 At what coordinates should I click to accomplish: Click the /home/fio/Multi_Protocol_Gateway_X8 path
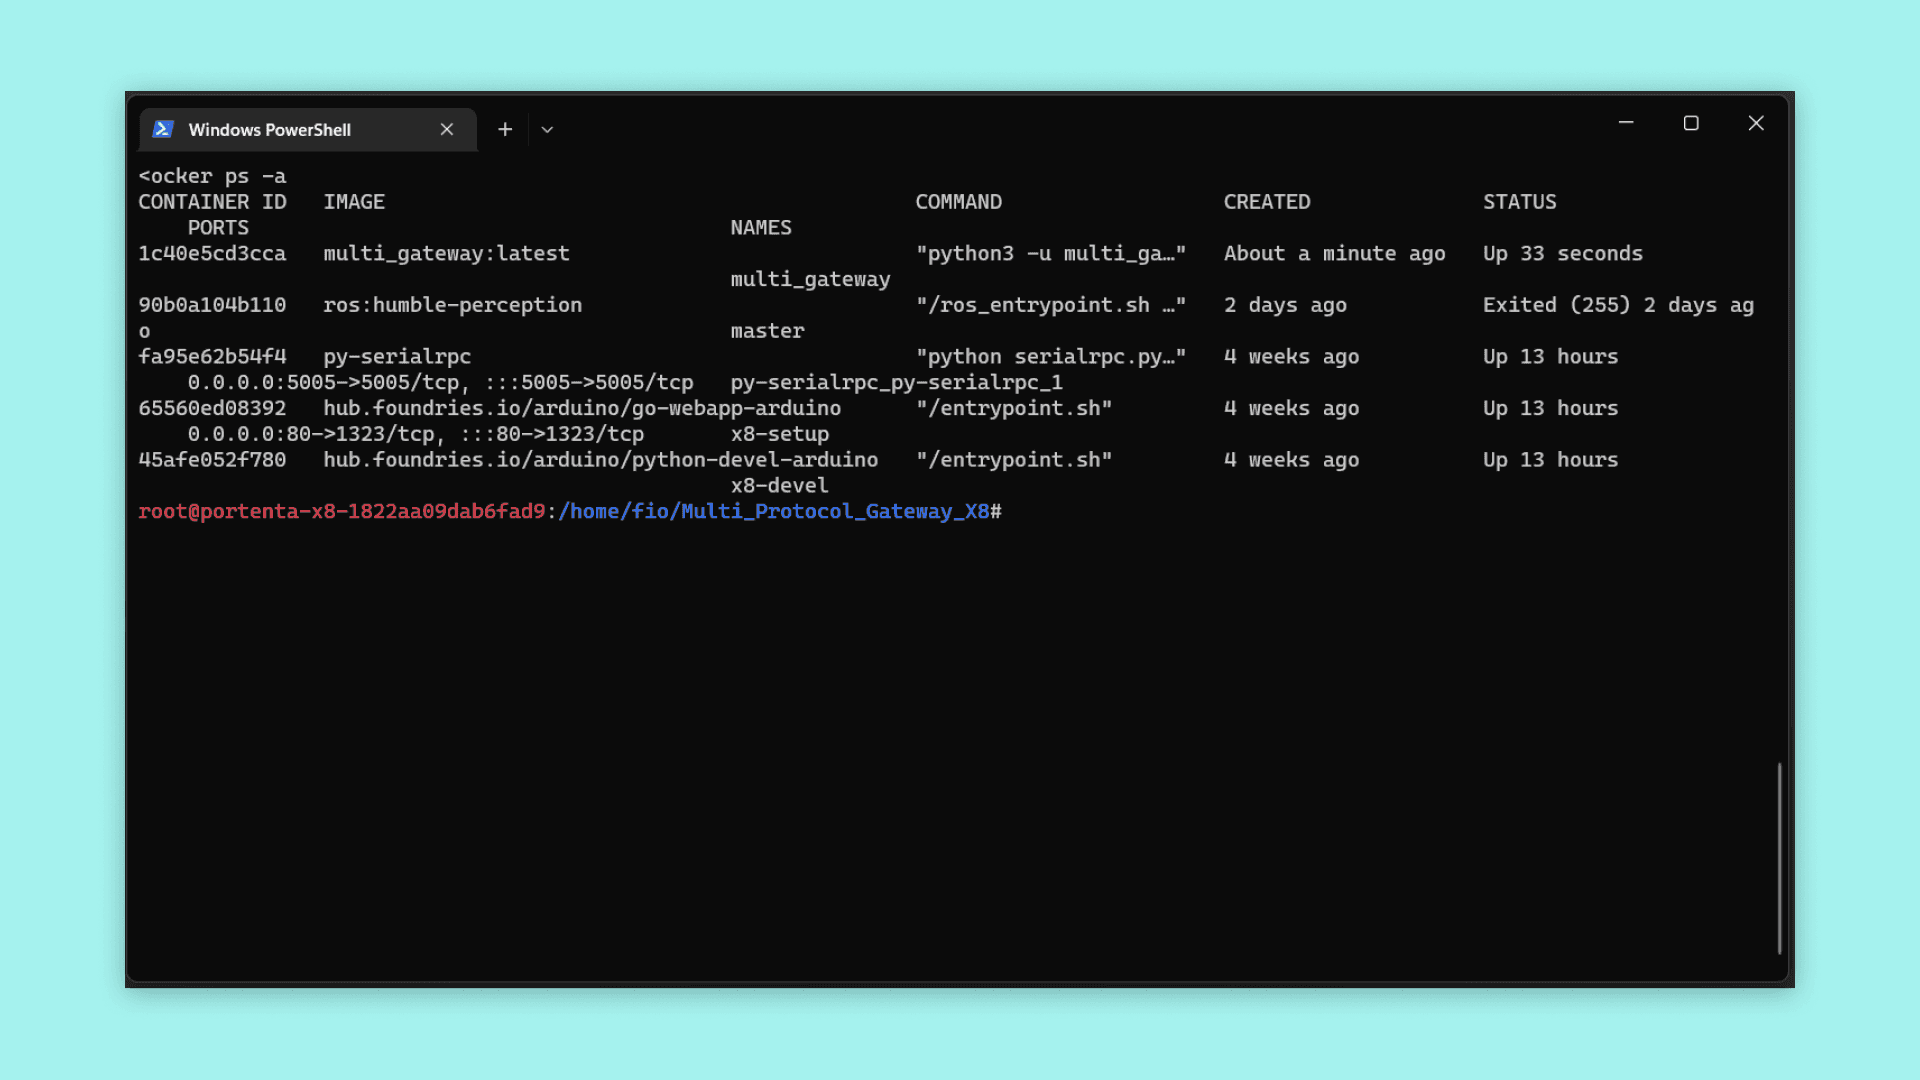click(774, 511)
